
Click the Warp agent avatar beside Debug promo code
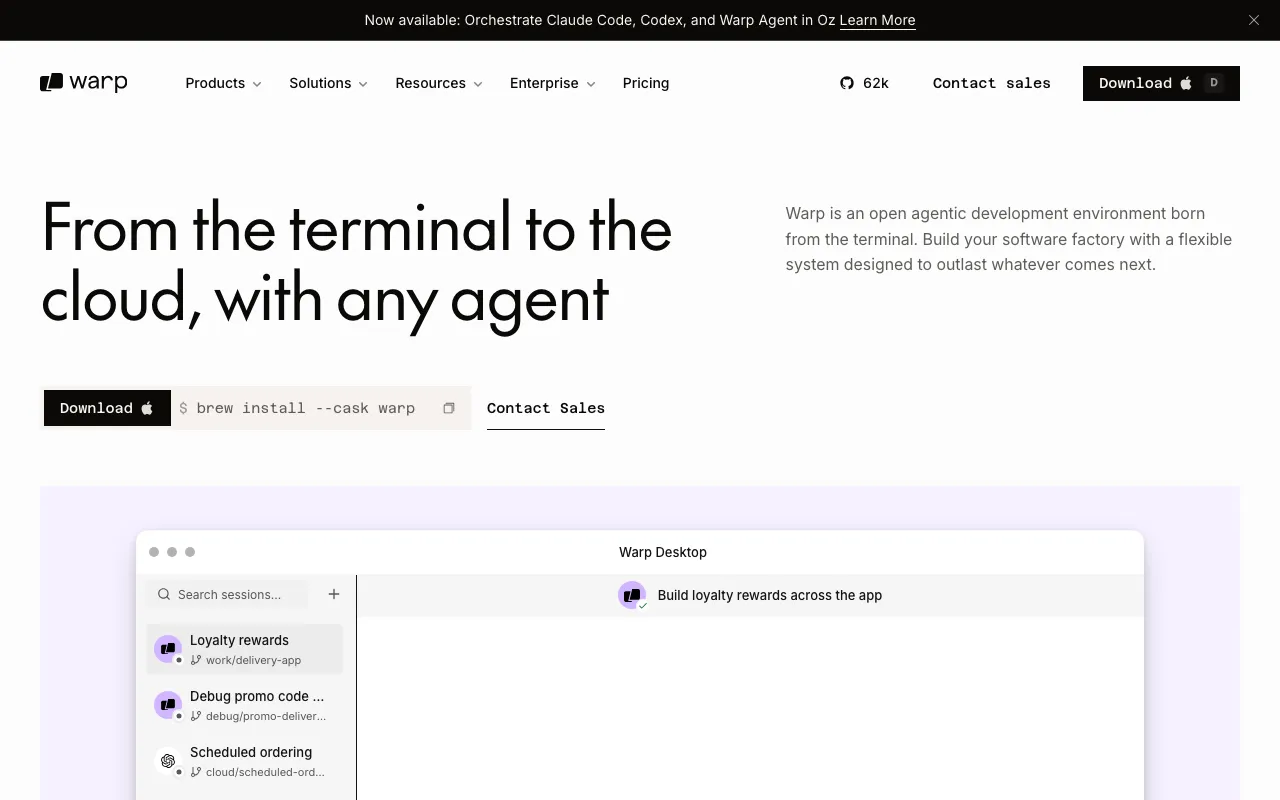(x=168, y=705)
